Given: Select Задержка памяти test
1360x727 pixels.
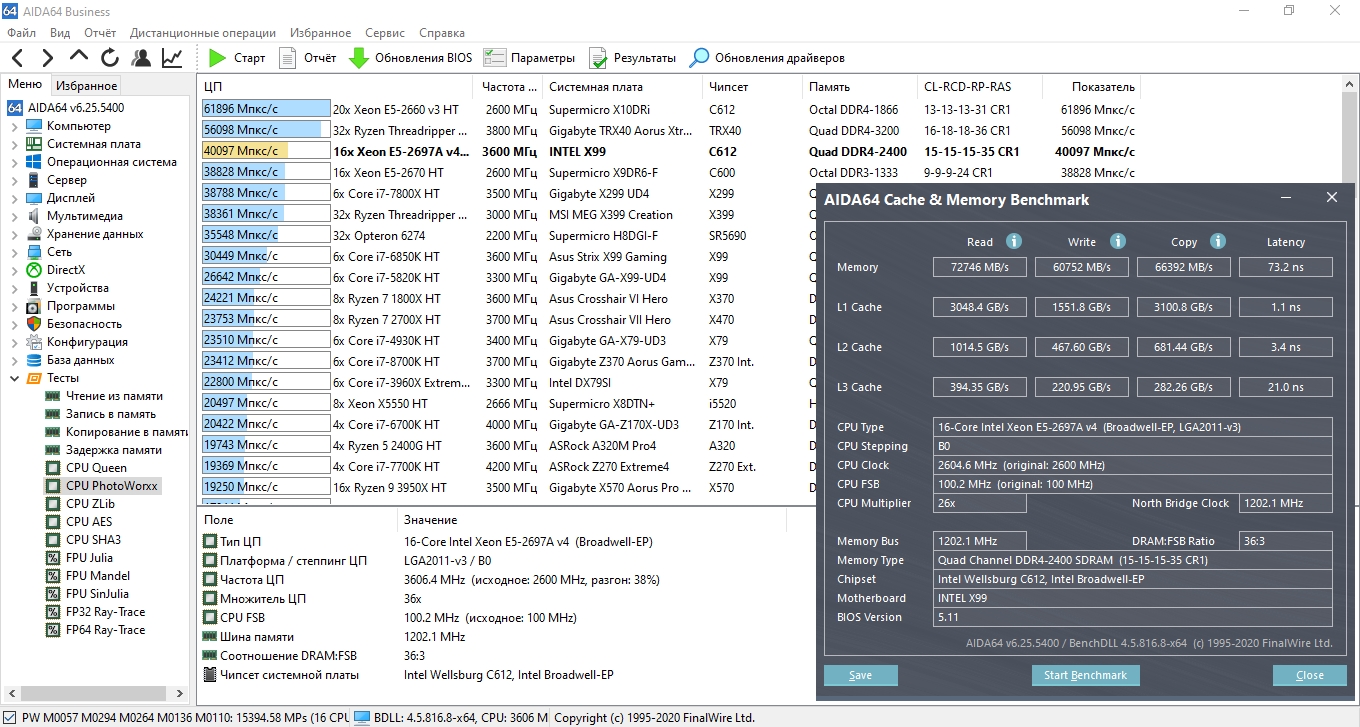Looking at the screenshot, I should pyautogui.click(x=113, y=450).
